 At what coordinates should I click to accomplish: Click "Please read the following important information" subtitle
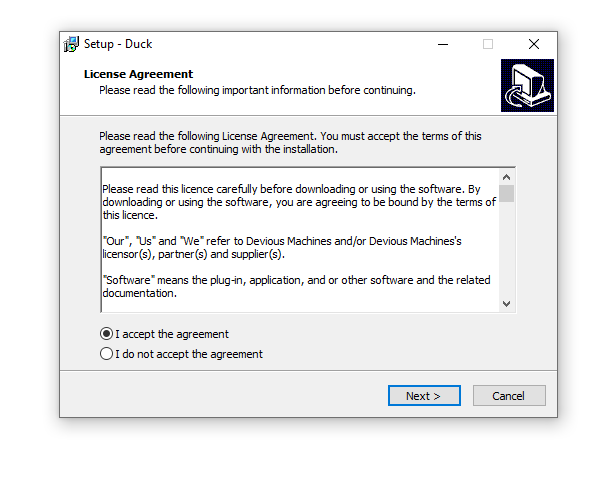(x=257, y=90)
